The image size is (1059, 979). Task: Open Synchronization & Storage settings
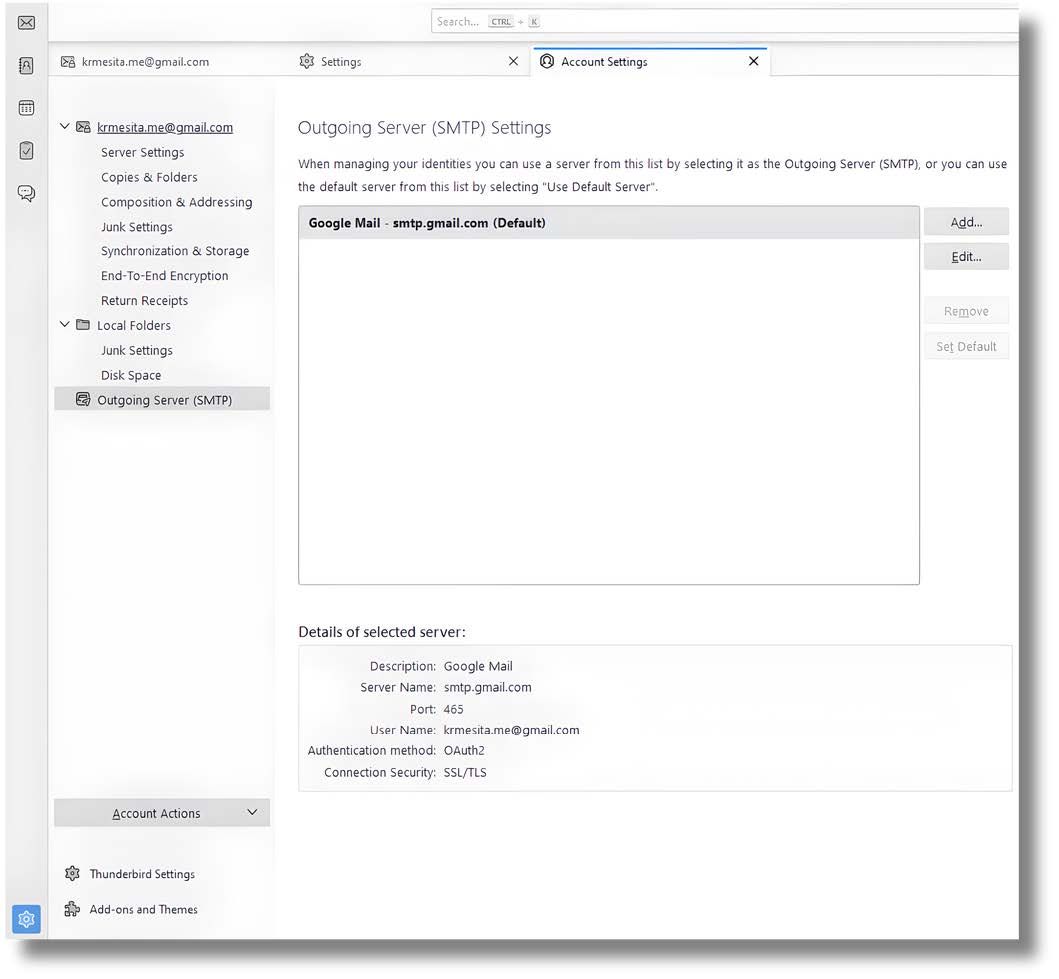pos(175,250)
